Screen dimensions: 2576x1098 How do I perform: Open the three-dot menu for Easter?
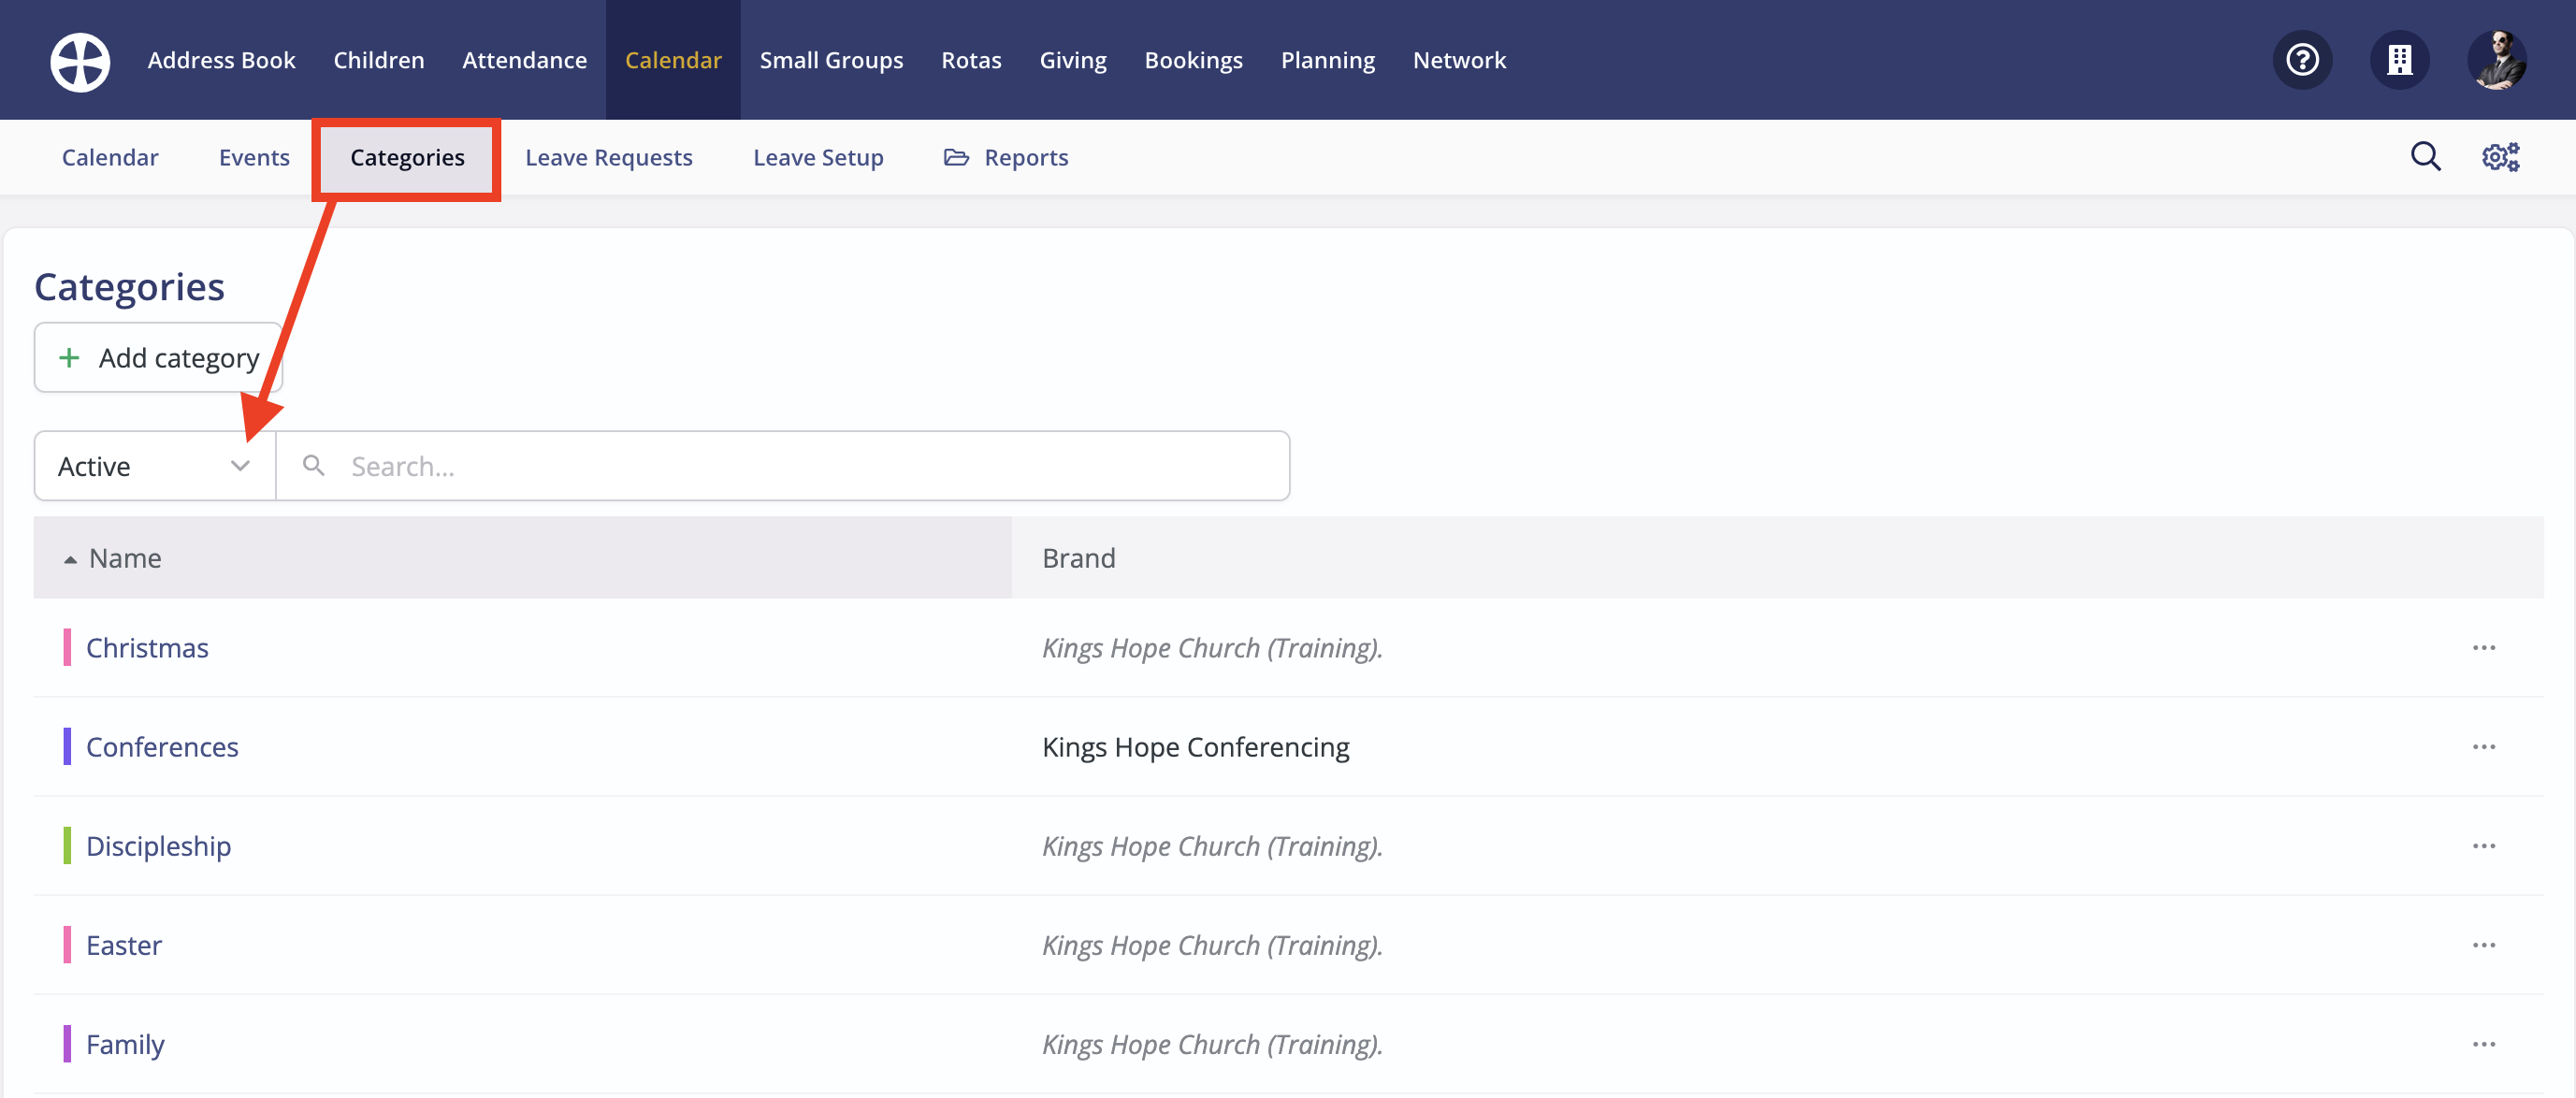[2483, 945]
